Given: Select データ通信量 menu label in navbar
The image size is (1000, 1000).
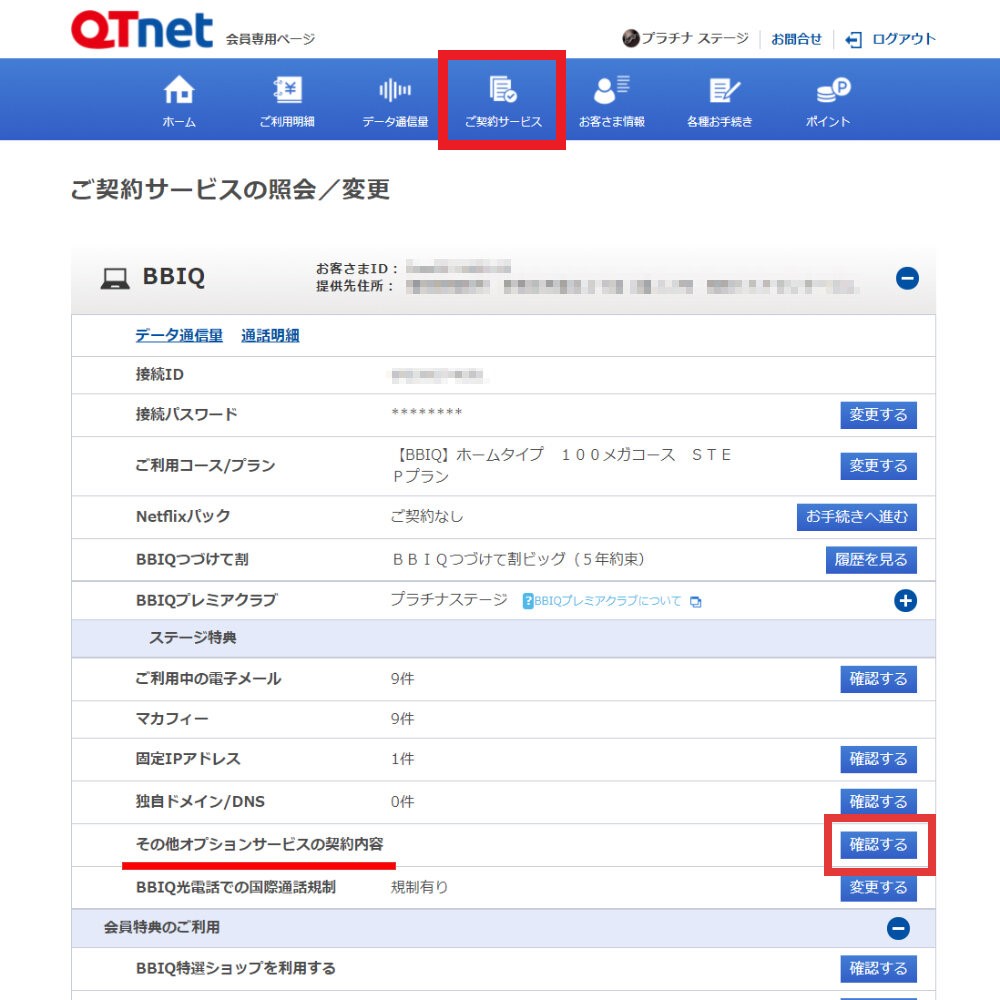Looking at the screenshot, I should point(395,122).
